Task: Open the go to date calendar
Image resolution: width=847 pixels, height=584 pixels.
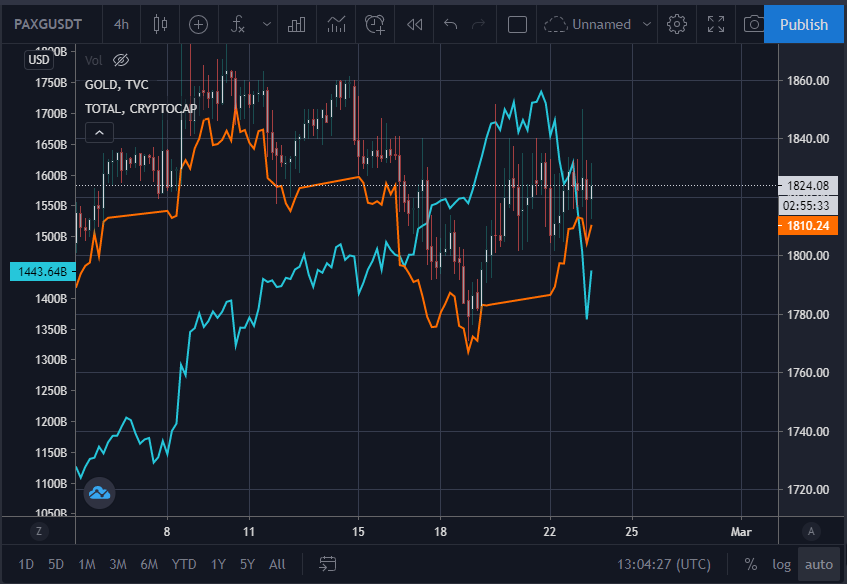Action: tap(327, 565)
